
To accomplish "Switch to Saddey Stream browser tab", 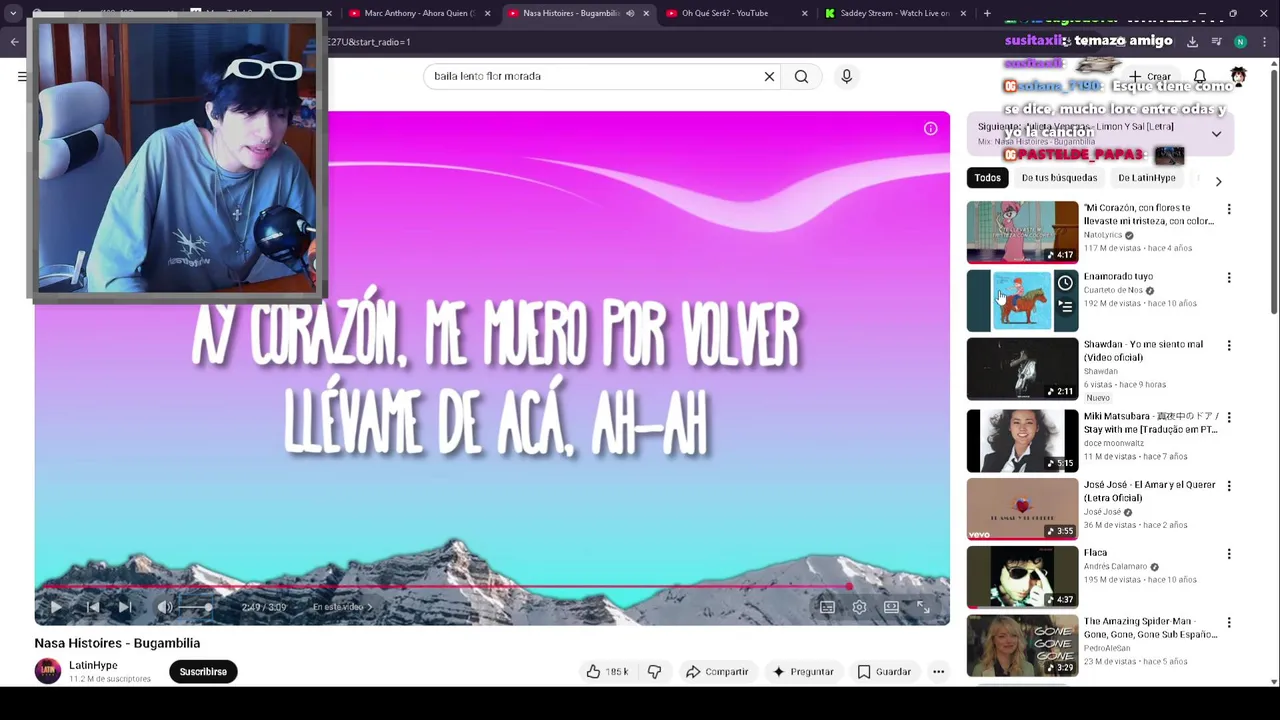I will (x=893, y=13).
